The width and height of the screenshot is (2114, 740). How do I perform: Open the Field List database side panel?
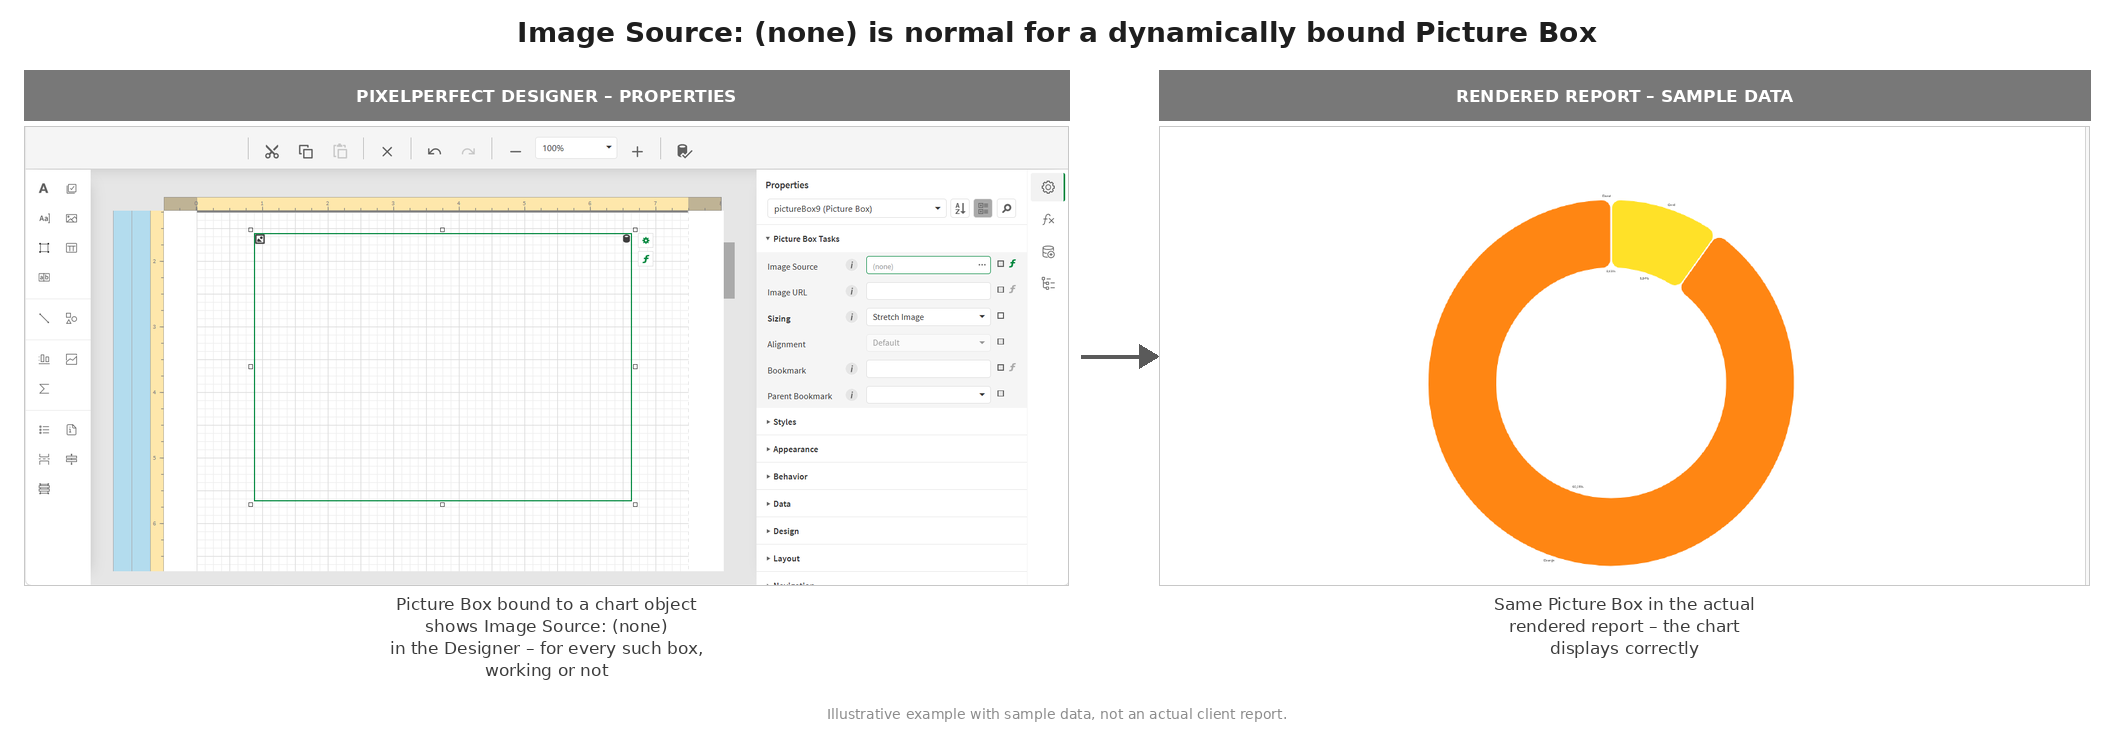(x=1048, y=252)
